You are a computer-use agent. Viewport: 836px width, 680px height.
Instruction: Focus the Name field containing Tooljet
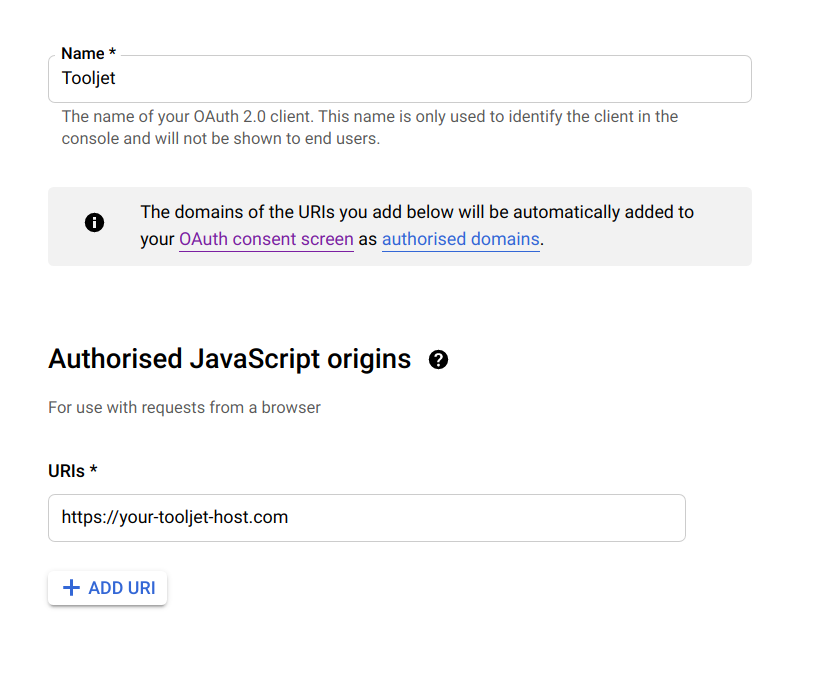[400, 79]
